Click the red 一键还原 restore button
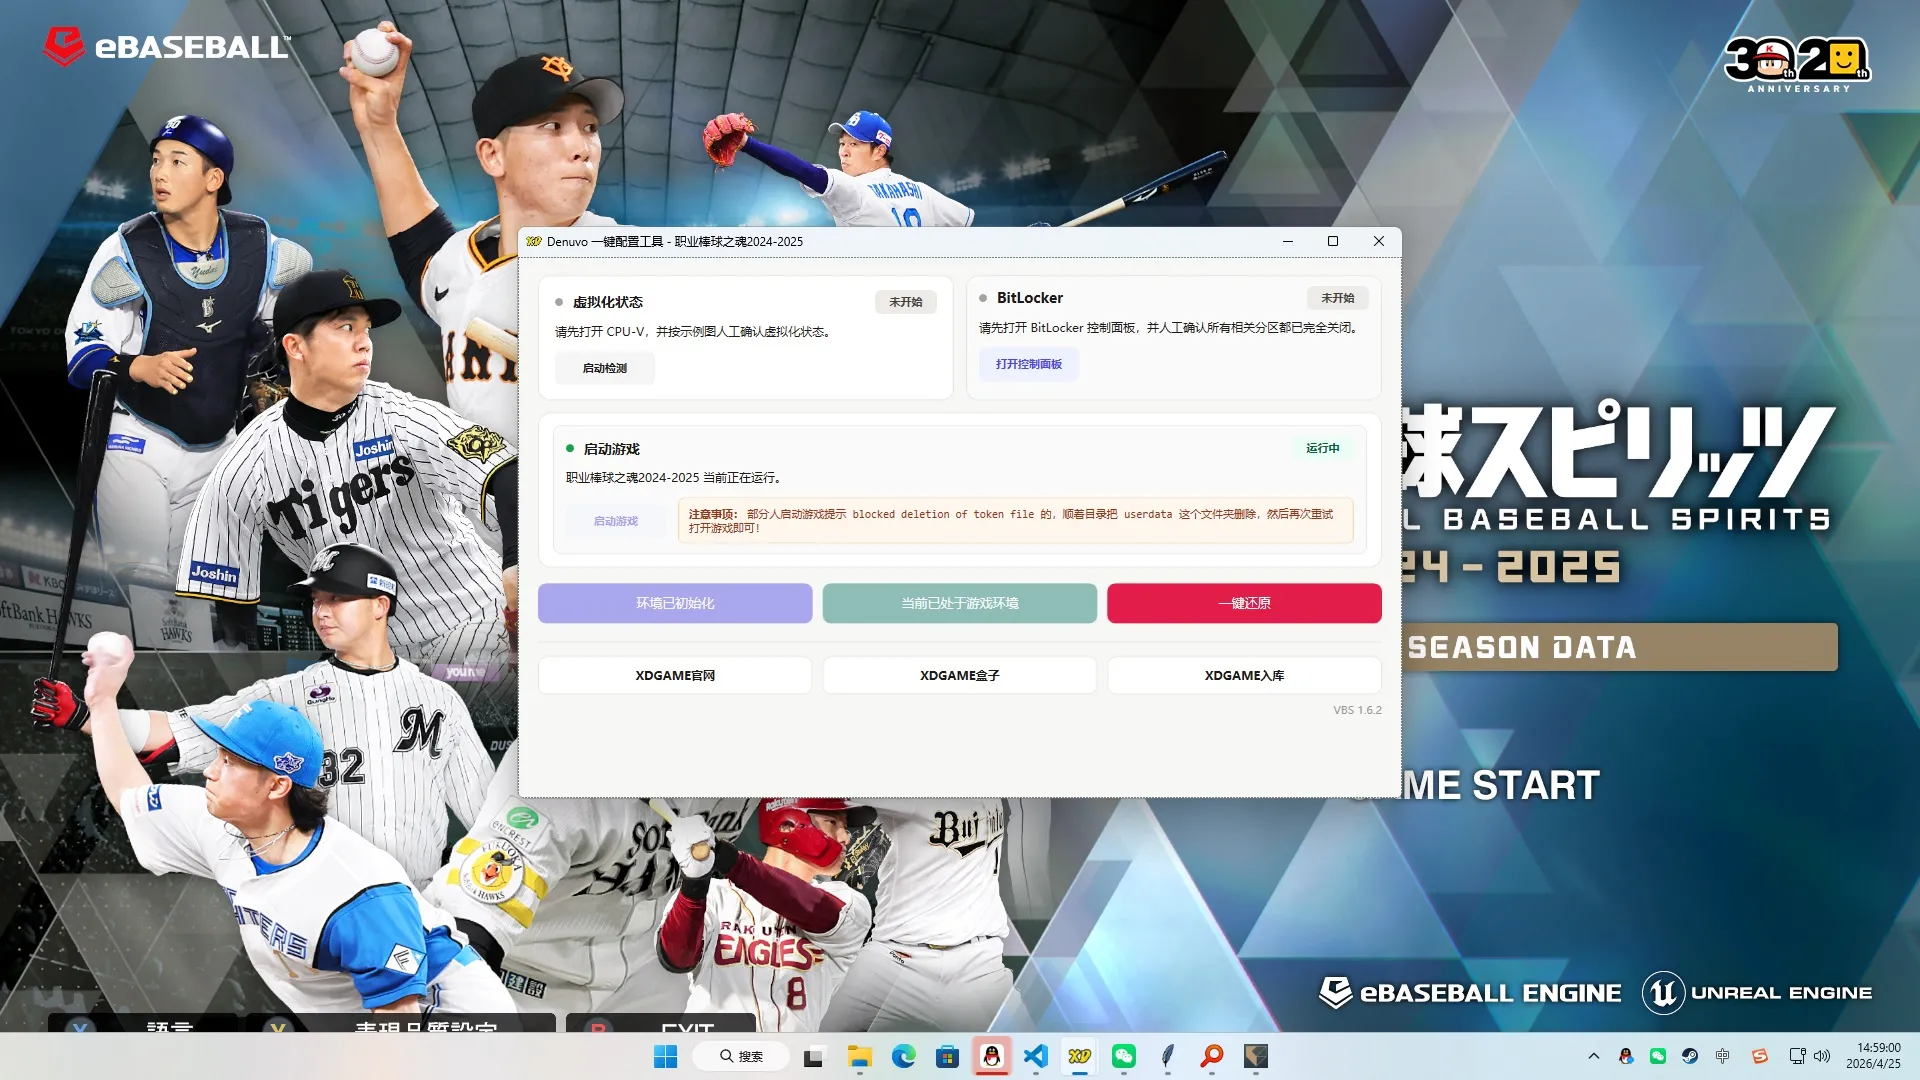1920x1080 pixels. click(x=1243, y=603)
